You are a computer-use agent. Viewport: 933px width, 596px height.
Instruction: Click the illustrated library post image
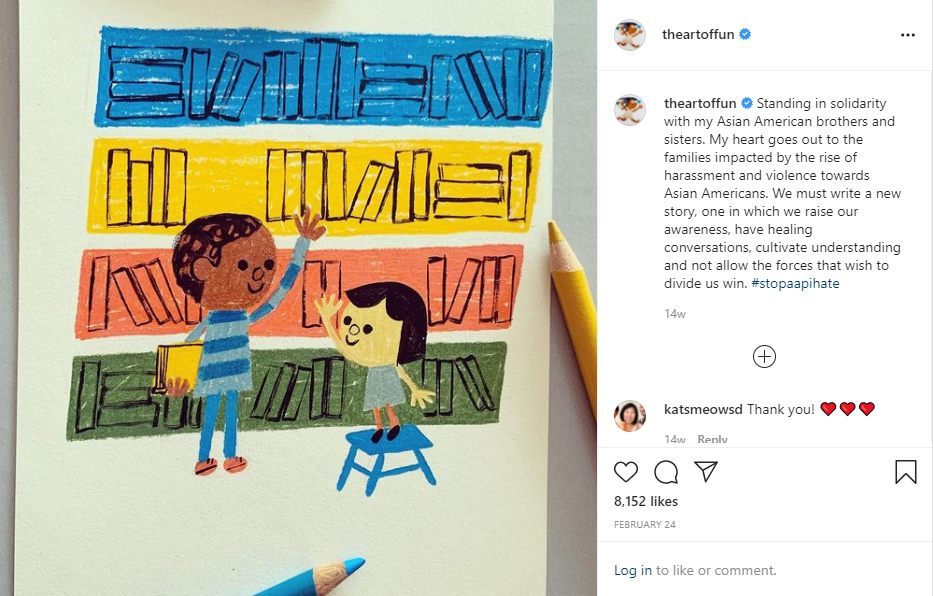point(299,298)
